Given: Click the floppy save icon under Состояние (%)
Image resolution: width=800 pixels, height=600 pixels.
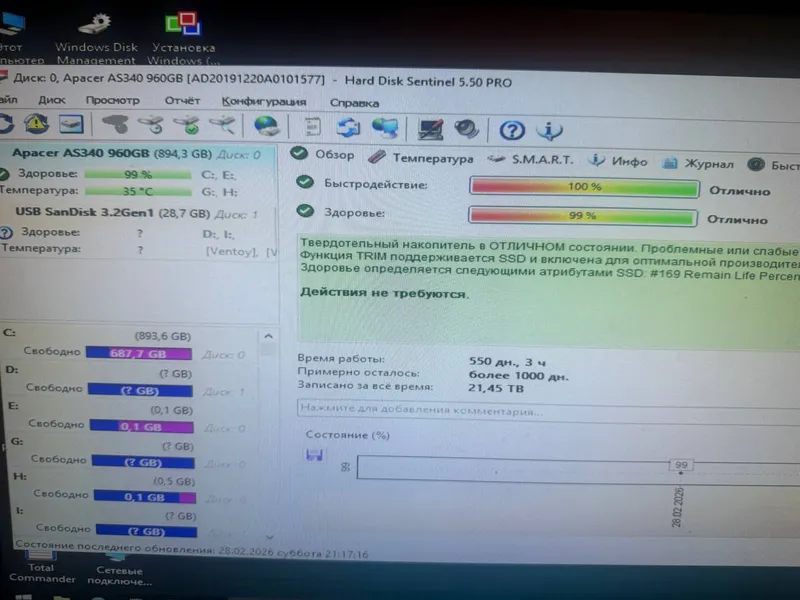Looking at the screenshot, I should click(314, 455).
